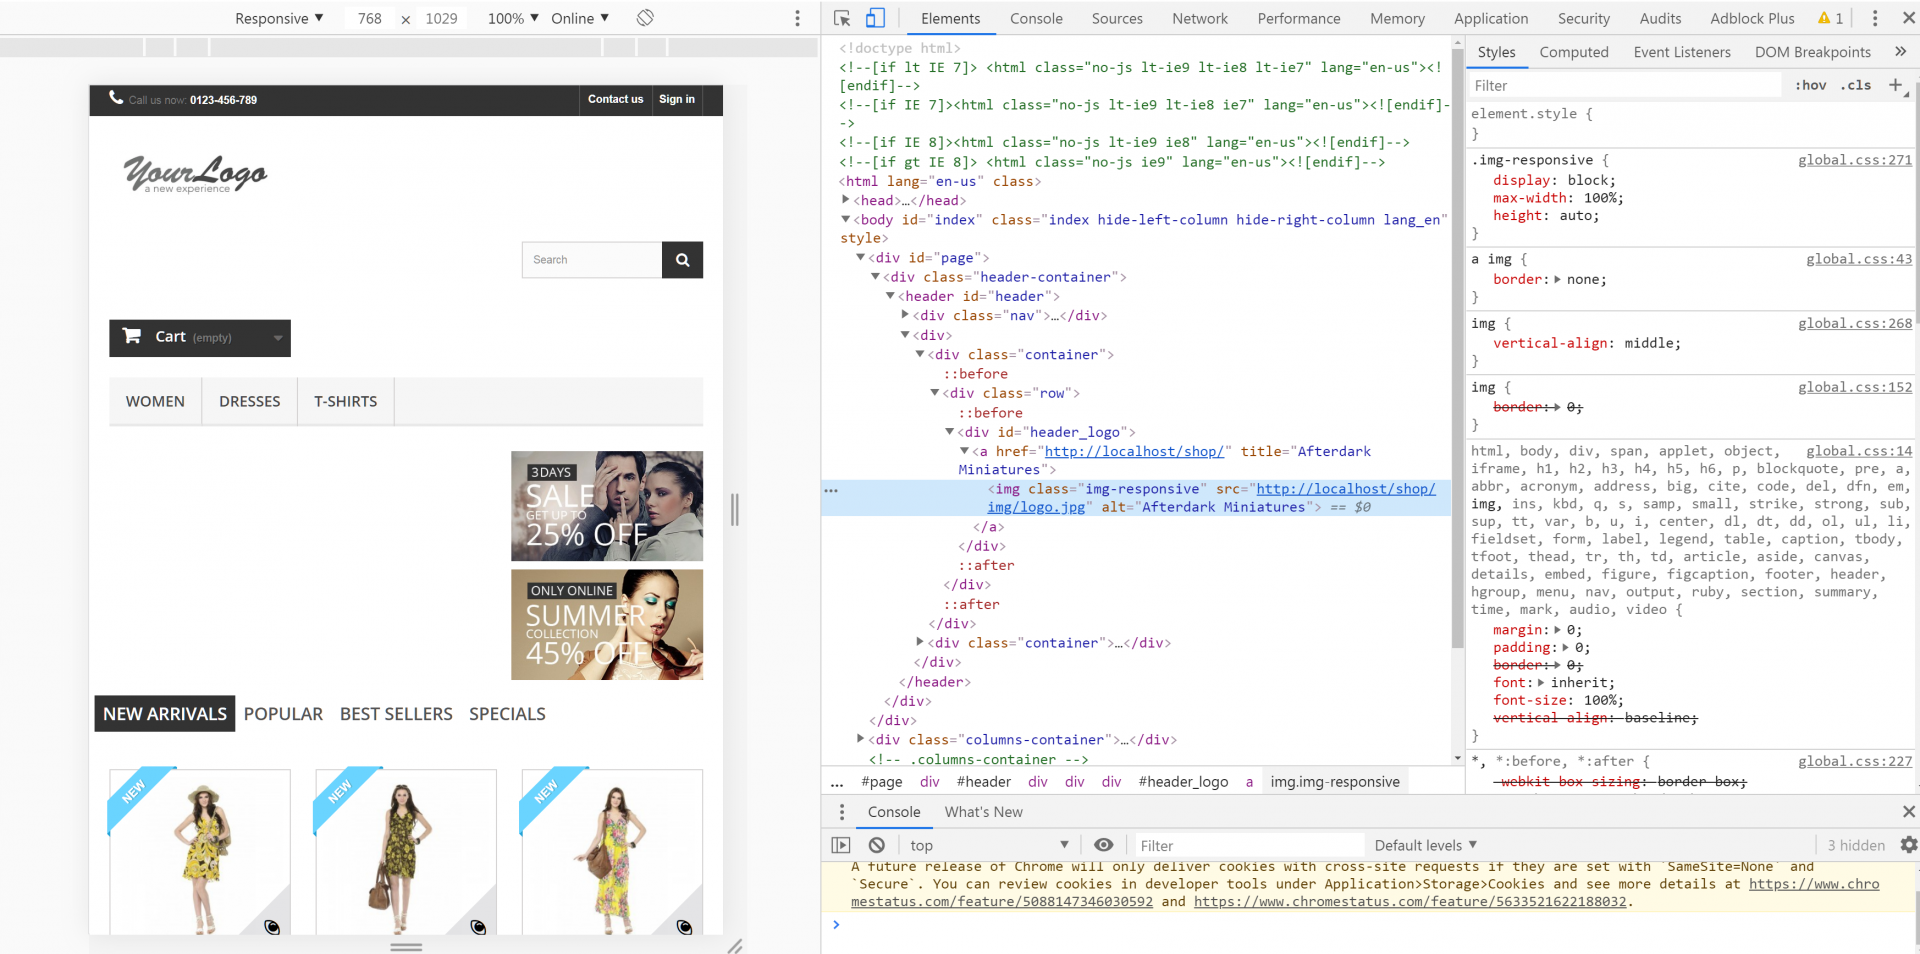Open device toolbar more options menu
The image size is (1920, 954).
[797, 18]
